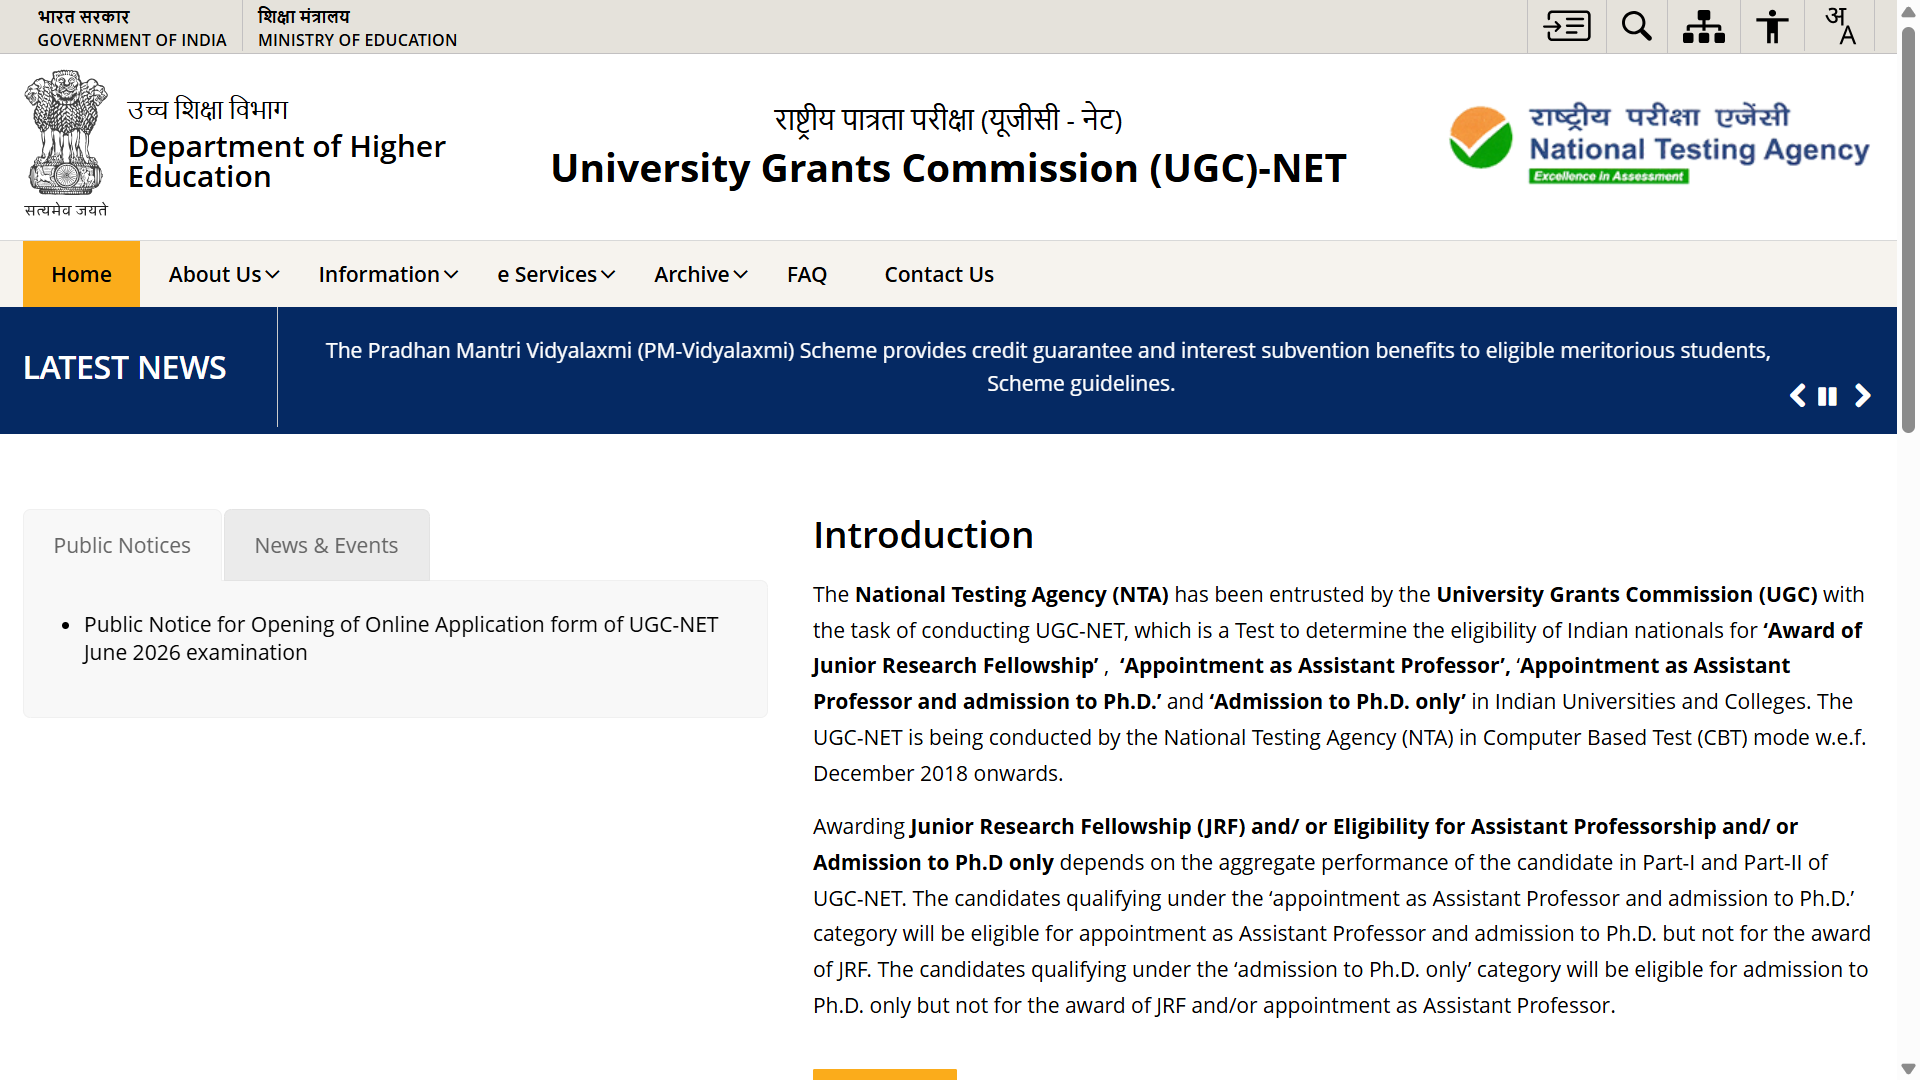Open UGC-NET June 2026 public notice link
The width and height of the screenshot is (1920, 1080).
pyautogui.click(x=401, y=638)
